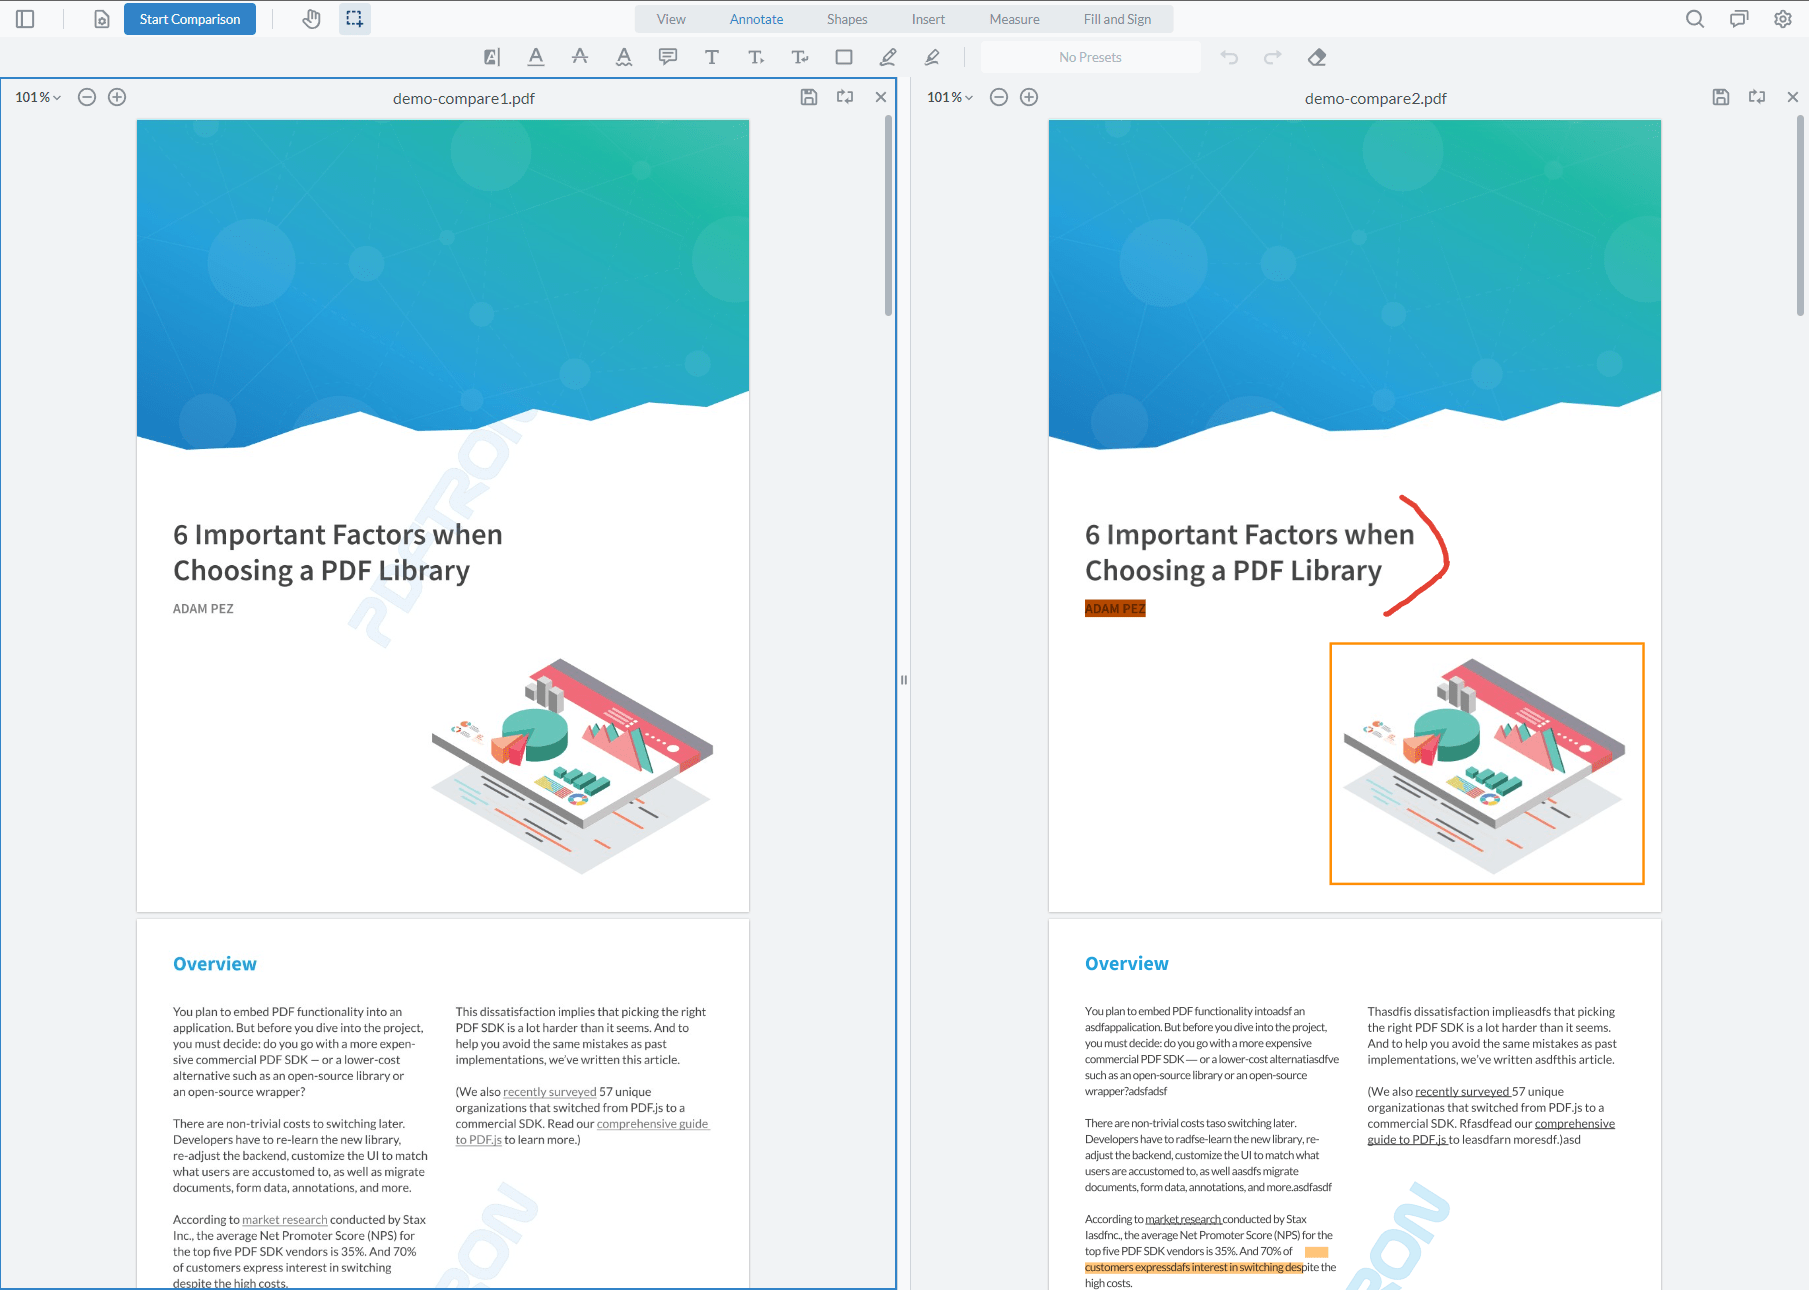Zoom in demo-compare1.pdf with plus button
This screenshot has height=1290, width=1809.
pos(117,97)
